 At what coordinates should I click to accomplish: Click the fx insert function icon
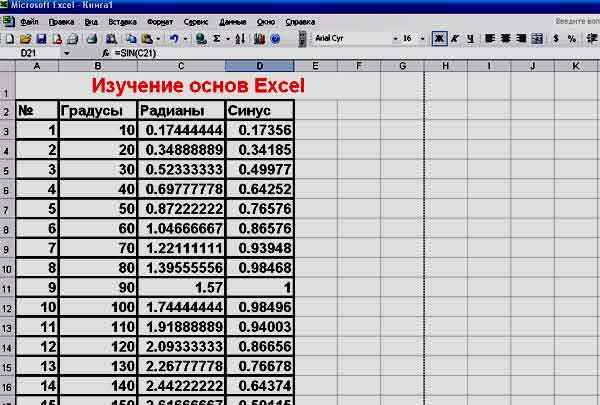tap(106, 53)
